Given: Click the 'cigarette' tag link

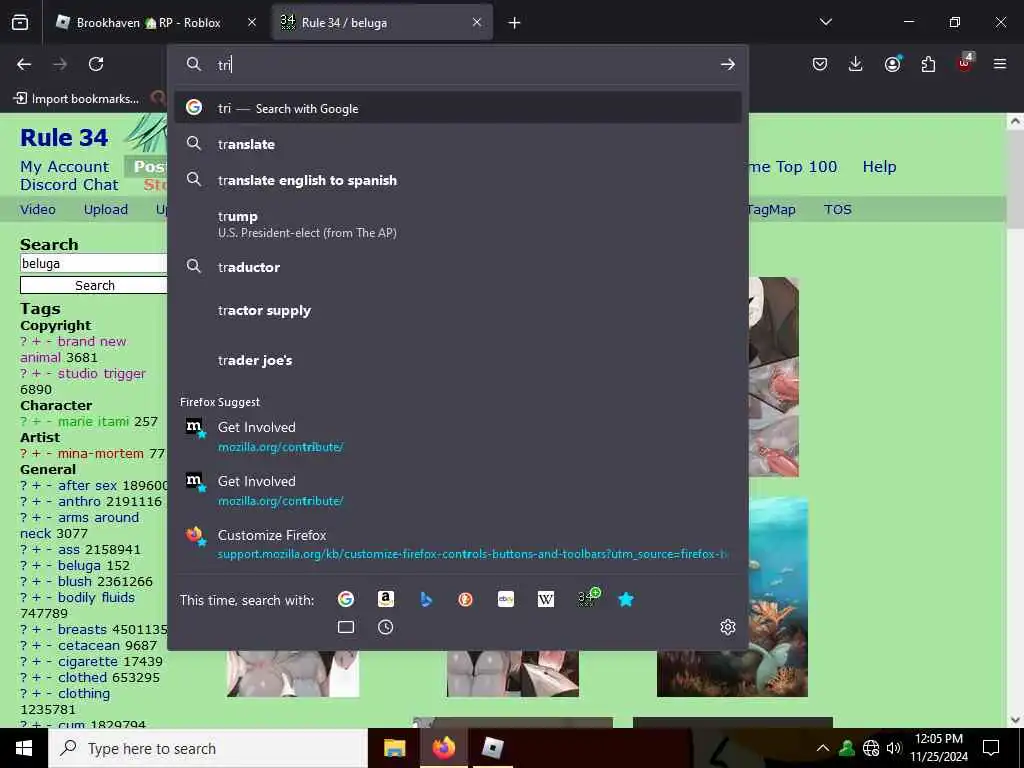Looking at the screenshot, I should pyautogui.click(x=88, y=662).
